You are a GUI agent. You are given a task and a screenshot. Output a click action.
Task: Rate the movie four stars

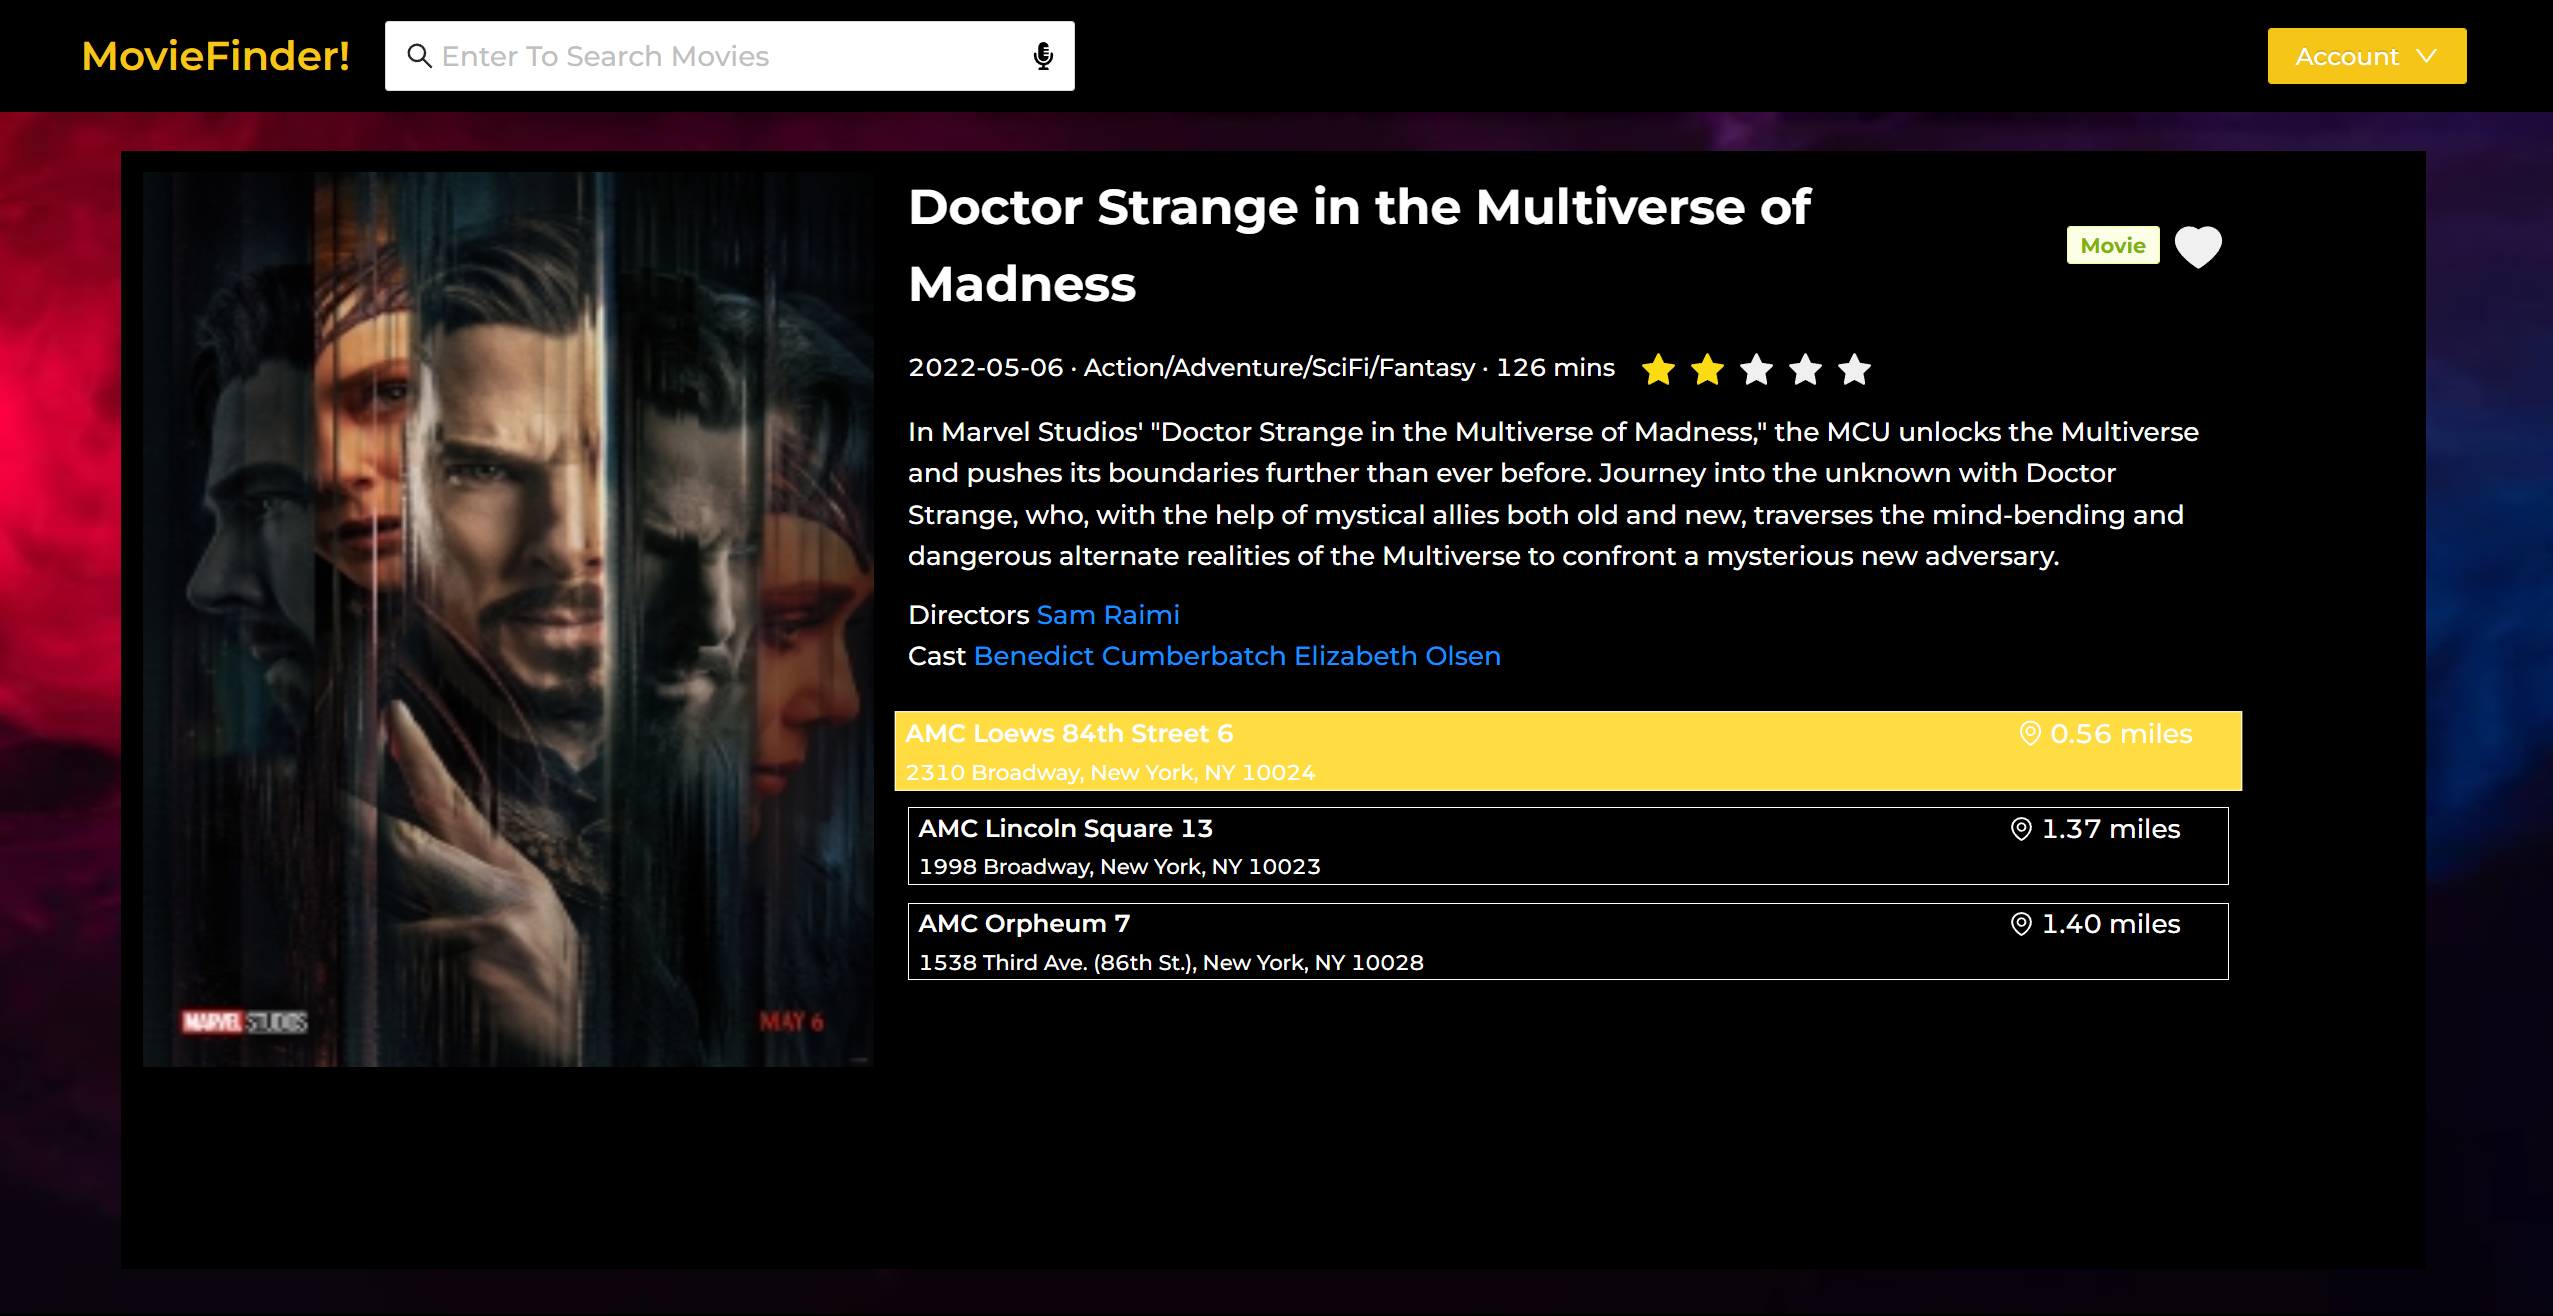coord(1805,369)
